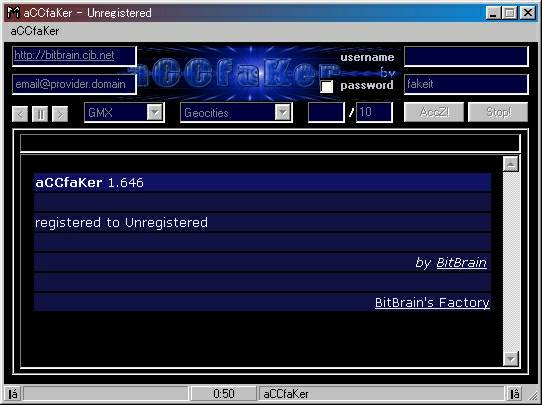Click the scrollbar up arrow
This screenshot has width=542, height=405.
pyautogui.click(x=511, y=164)
